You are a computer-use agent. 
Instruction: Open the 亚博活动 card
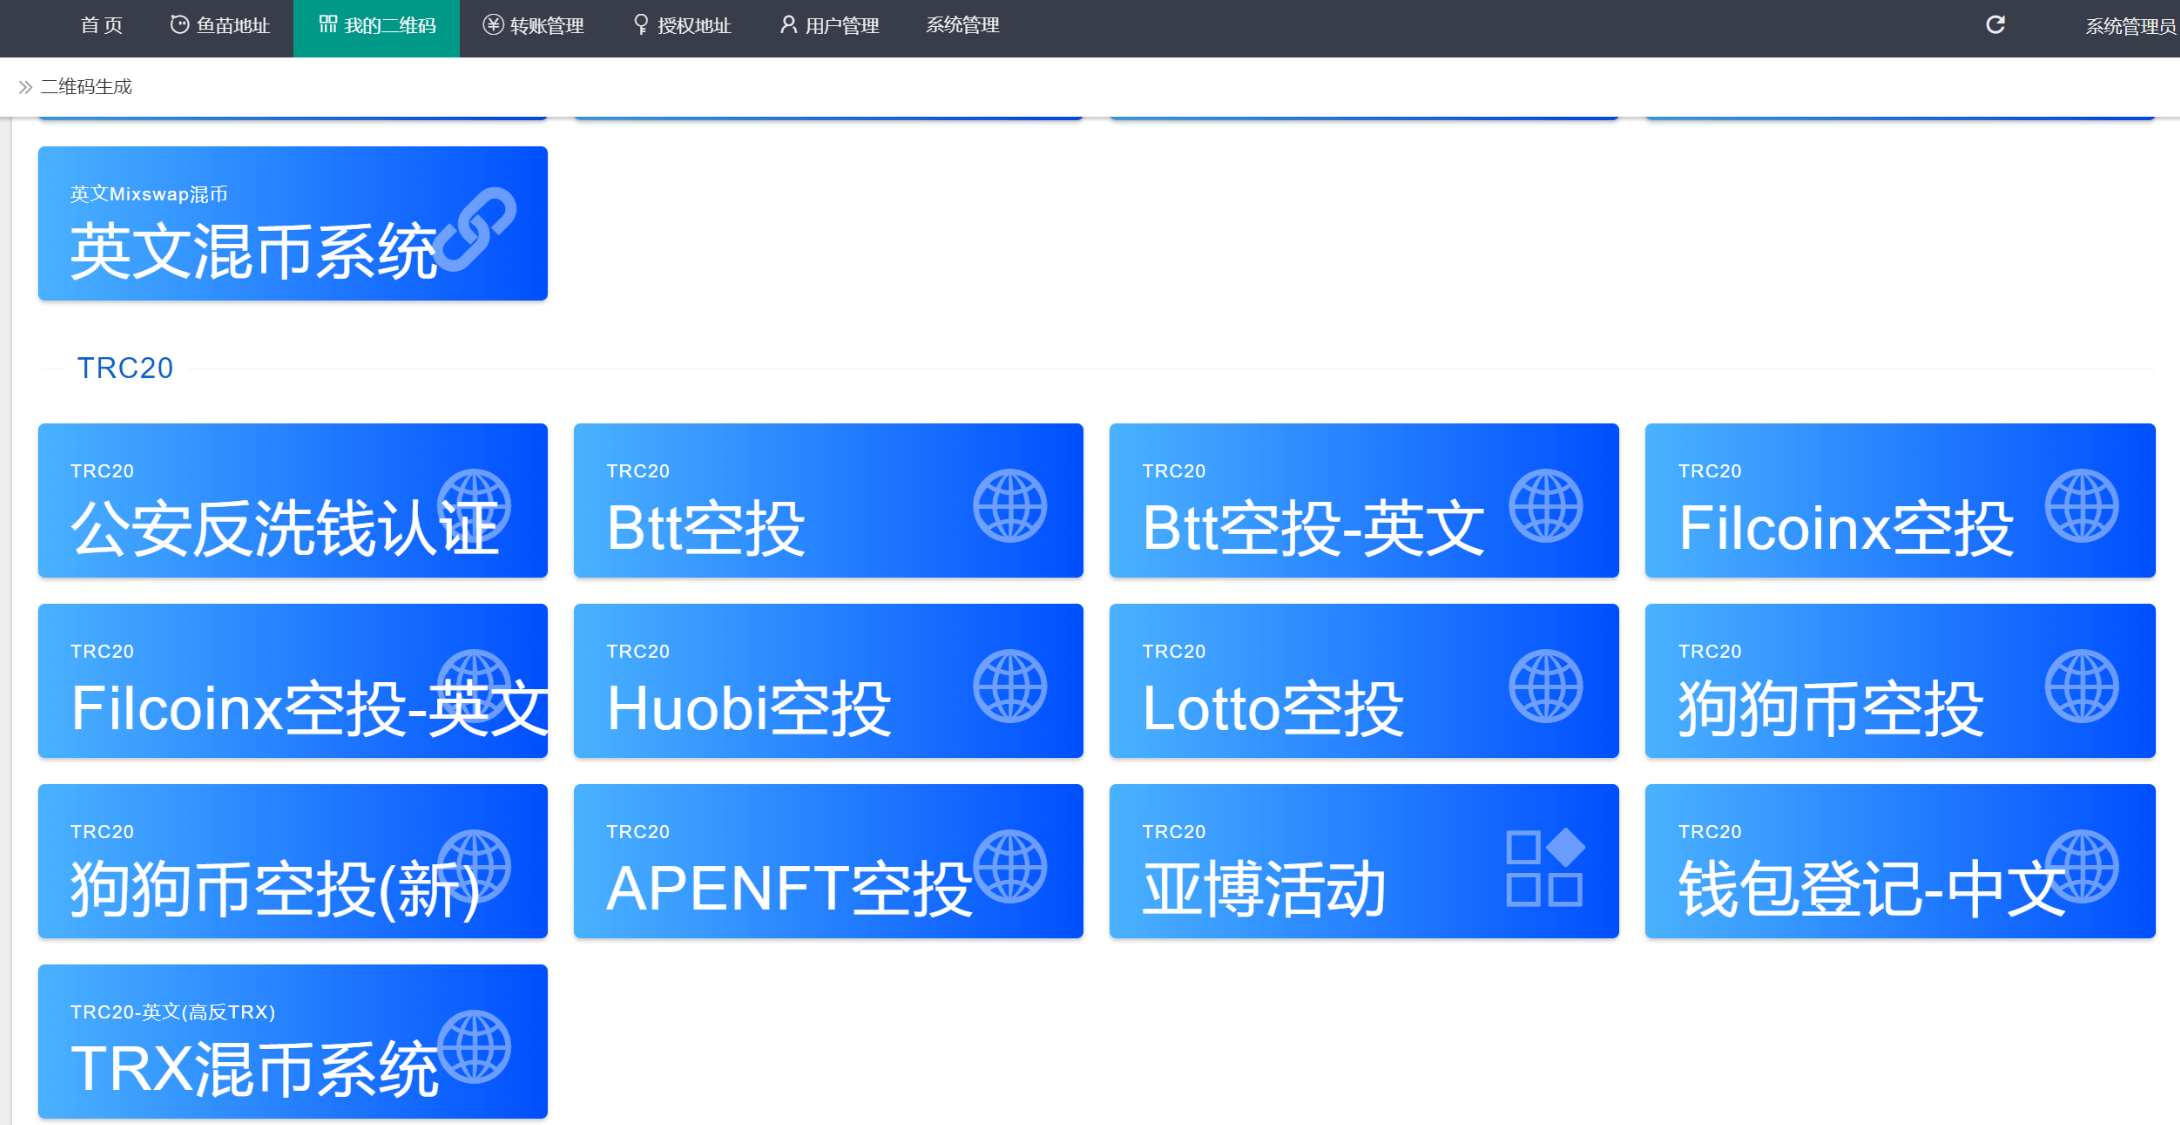pyautogui.click(x=1364, y=861)
